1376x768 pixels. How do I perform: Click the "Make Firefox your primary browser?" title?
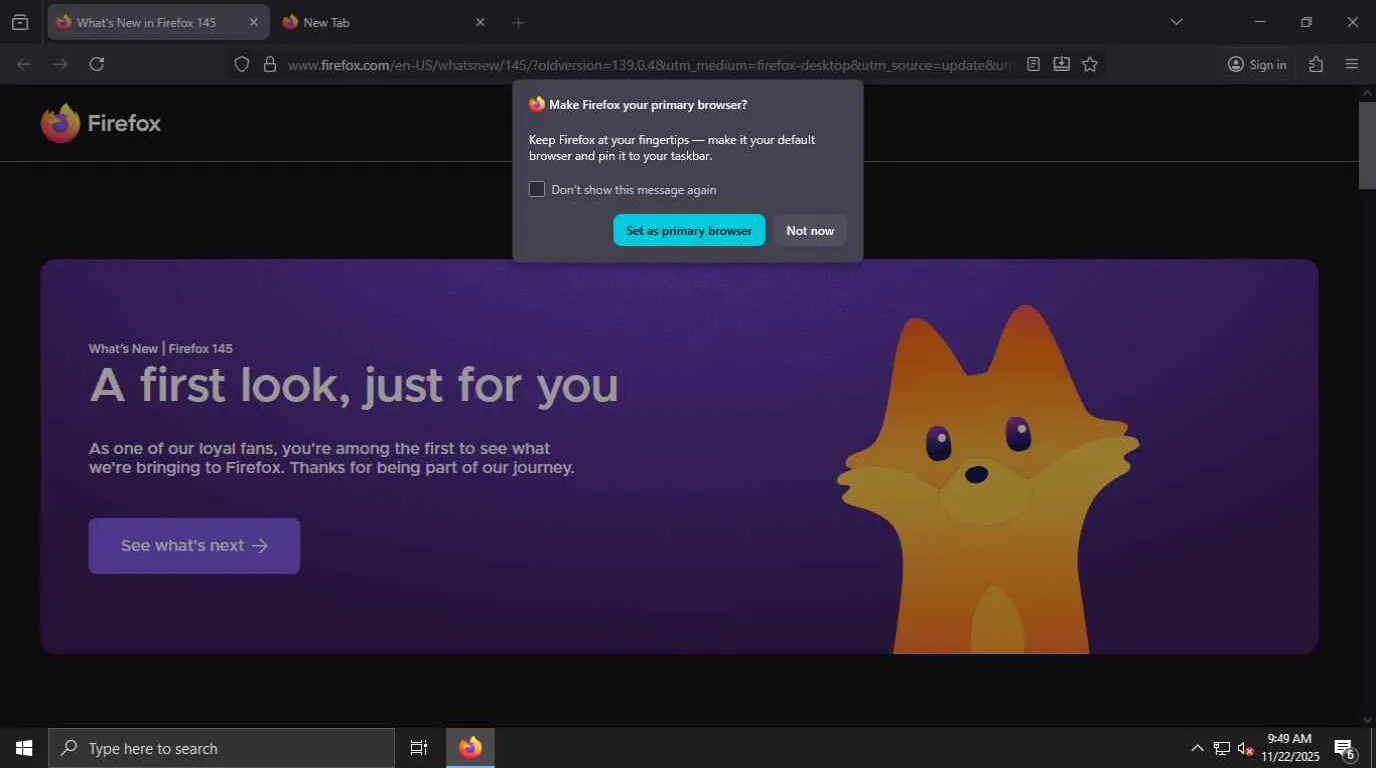[648, 105]
